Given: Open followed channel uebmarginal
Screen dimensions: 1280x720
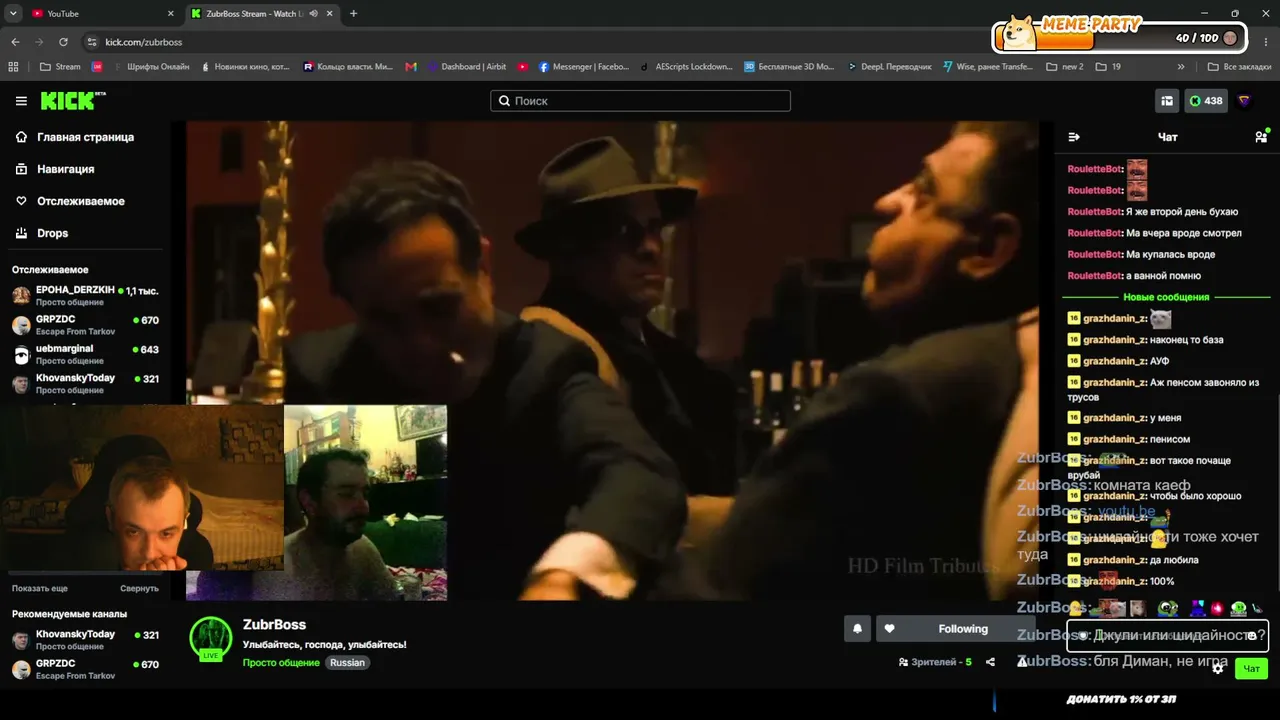Looking at the screenshot, I should point(85,354).
